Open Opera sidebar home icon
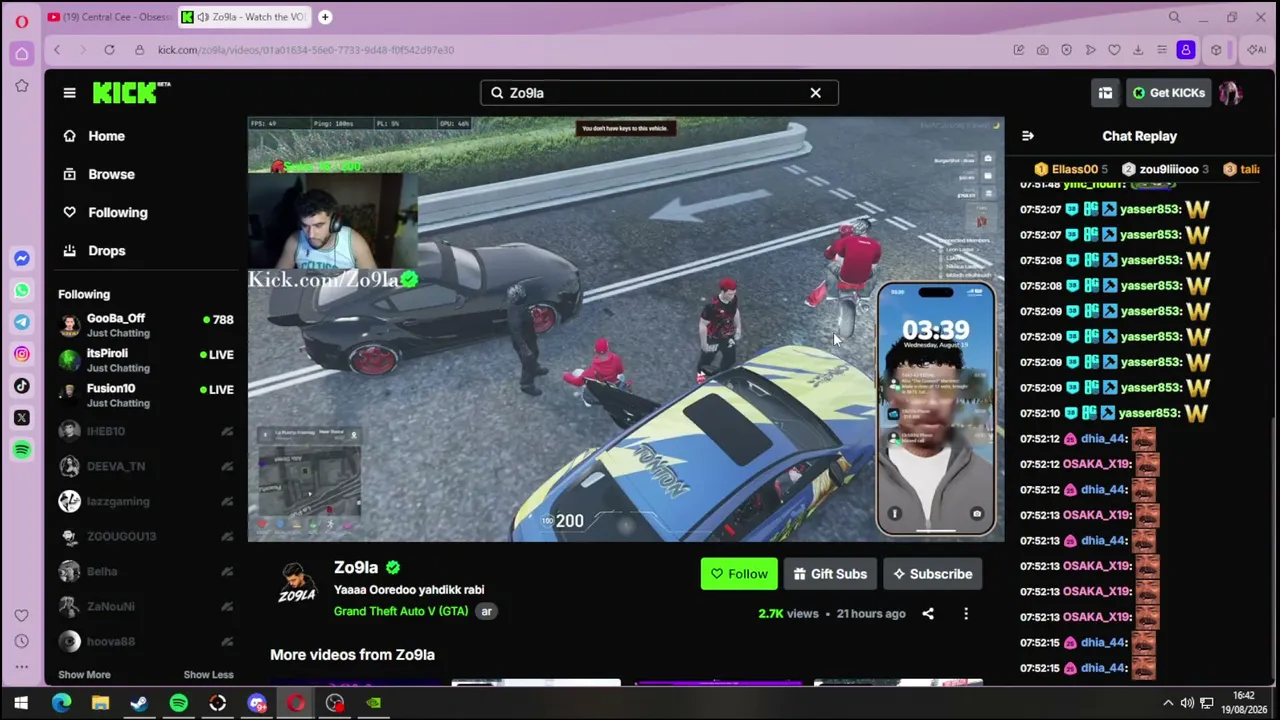Image resolution: width=1280 pixels, height=720 pixels. click(x=21, y=54)
